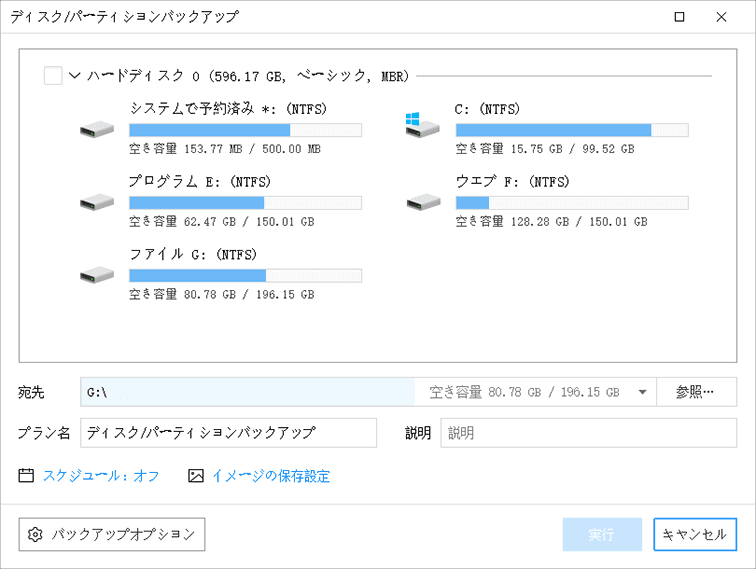
Task: Click the プラン名 text field
Action: (x=227, y=433)
